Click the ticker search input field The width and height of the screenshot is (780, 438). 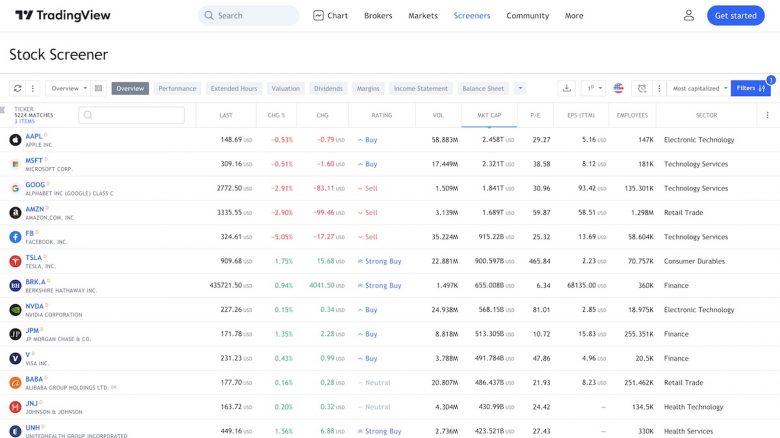click(132, 115)
